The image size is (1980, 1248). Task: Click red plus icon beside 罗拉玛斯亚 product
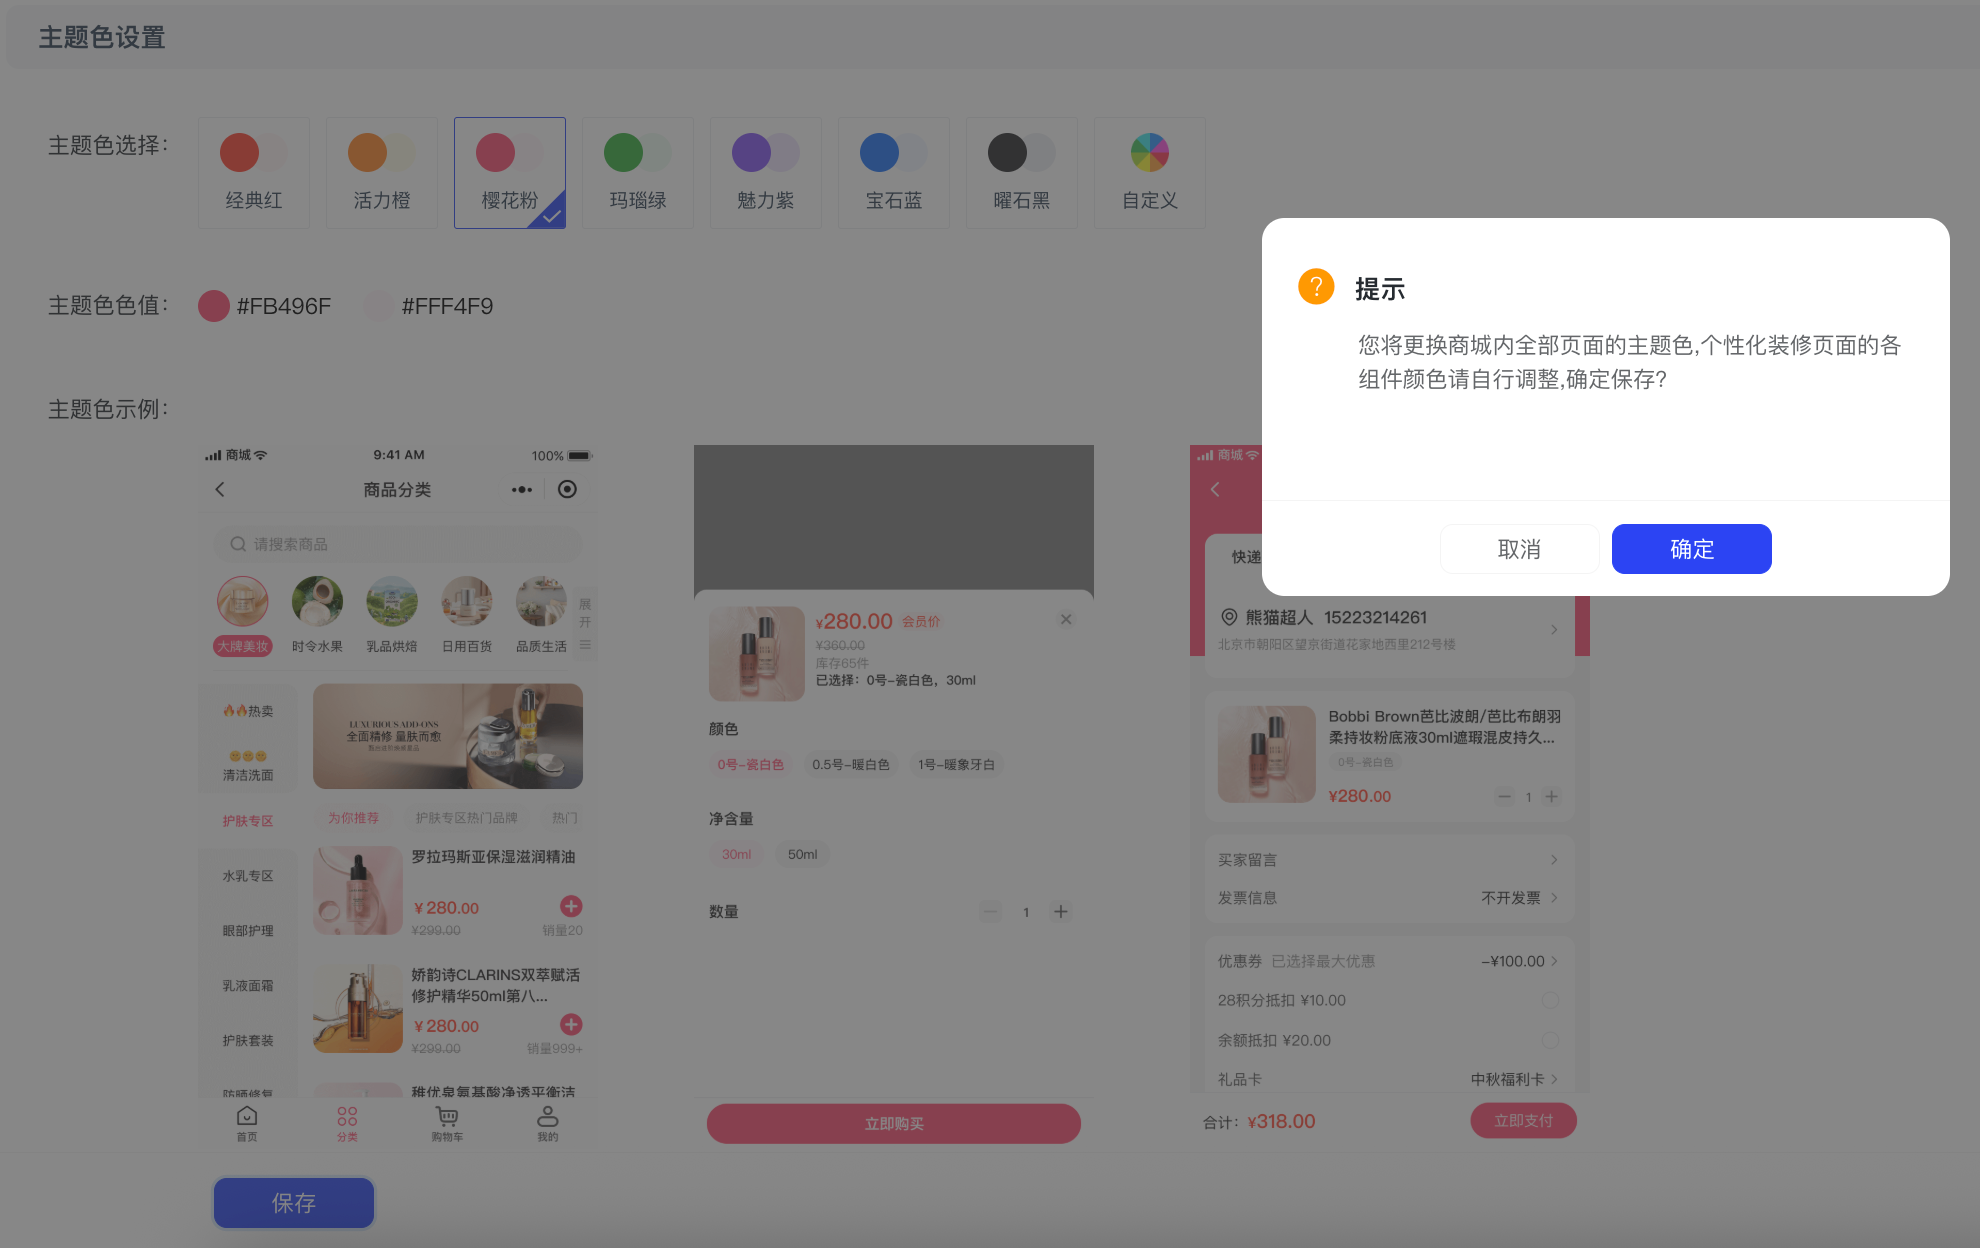click(x=571, y=906)
